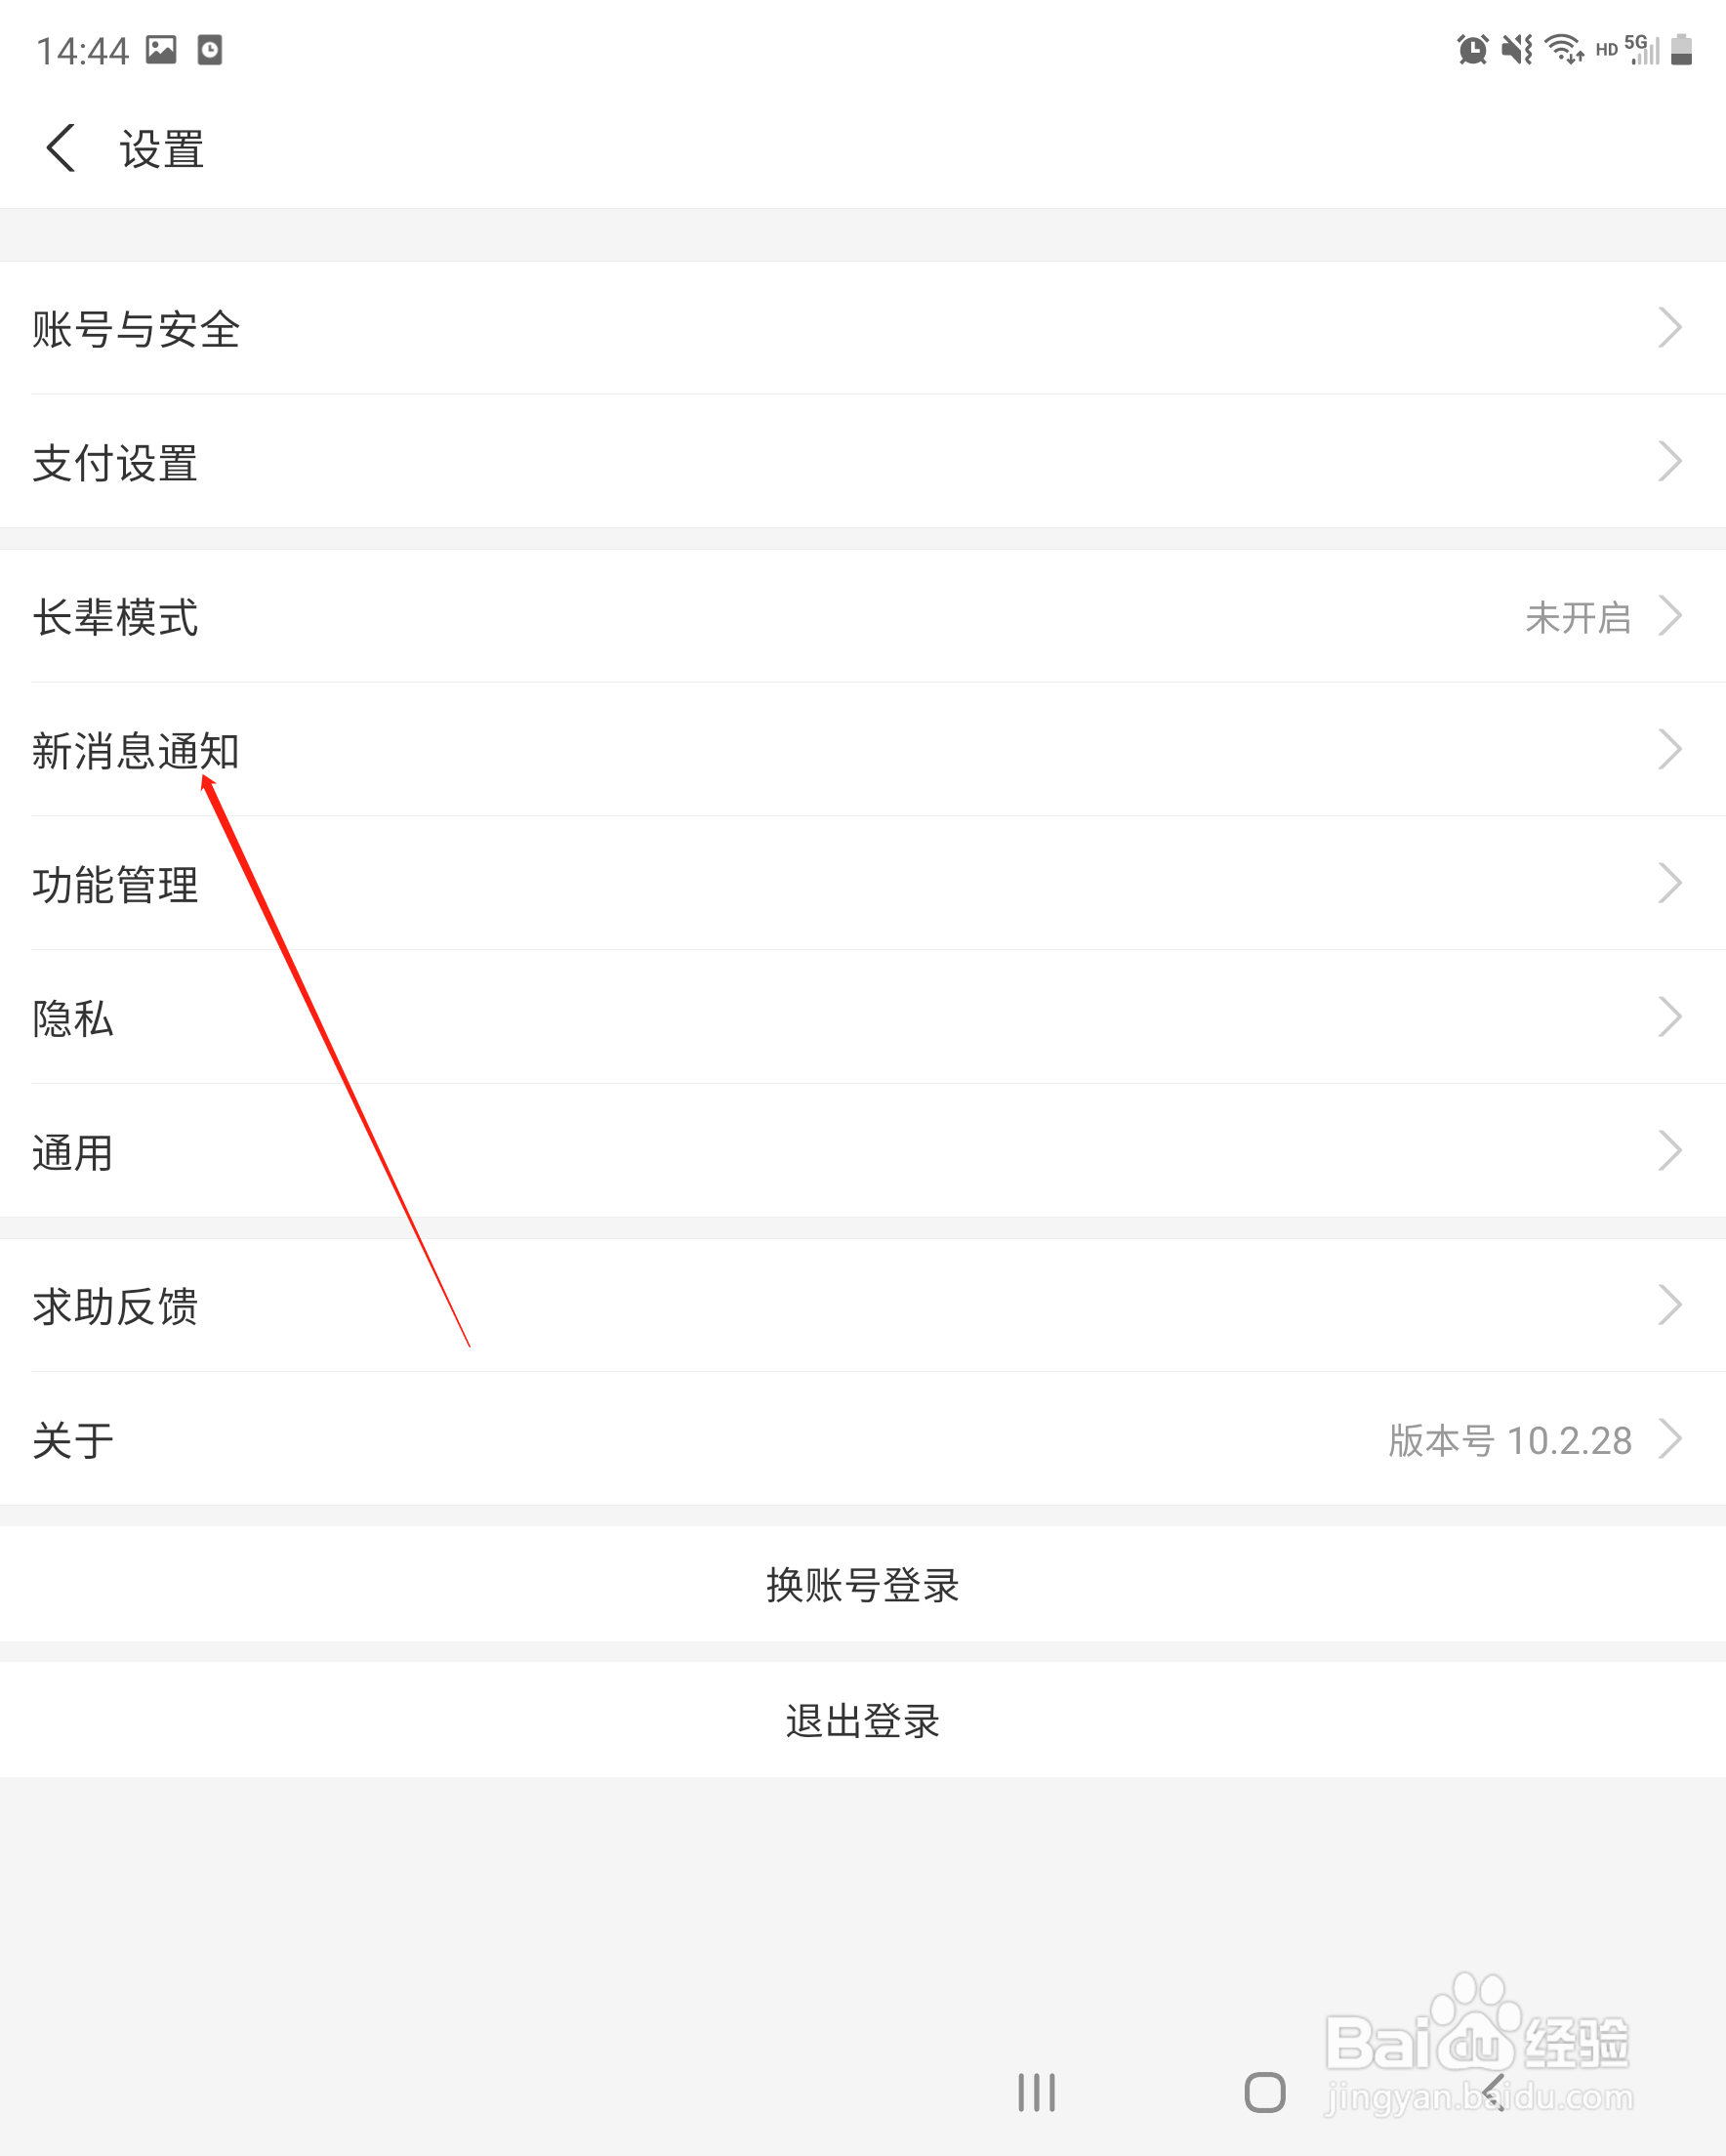Open 求助反馈 entry
The width and height of the screenshot is (1726, 2156).
(x=863, y=1305)
